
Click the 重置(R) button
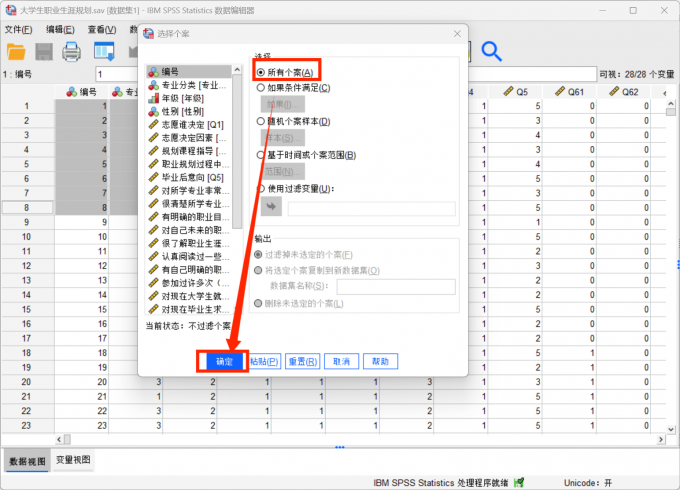point(303,361)
